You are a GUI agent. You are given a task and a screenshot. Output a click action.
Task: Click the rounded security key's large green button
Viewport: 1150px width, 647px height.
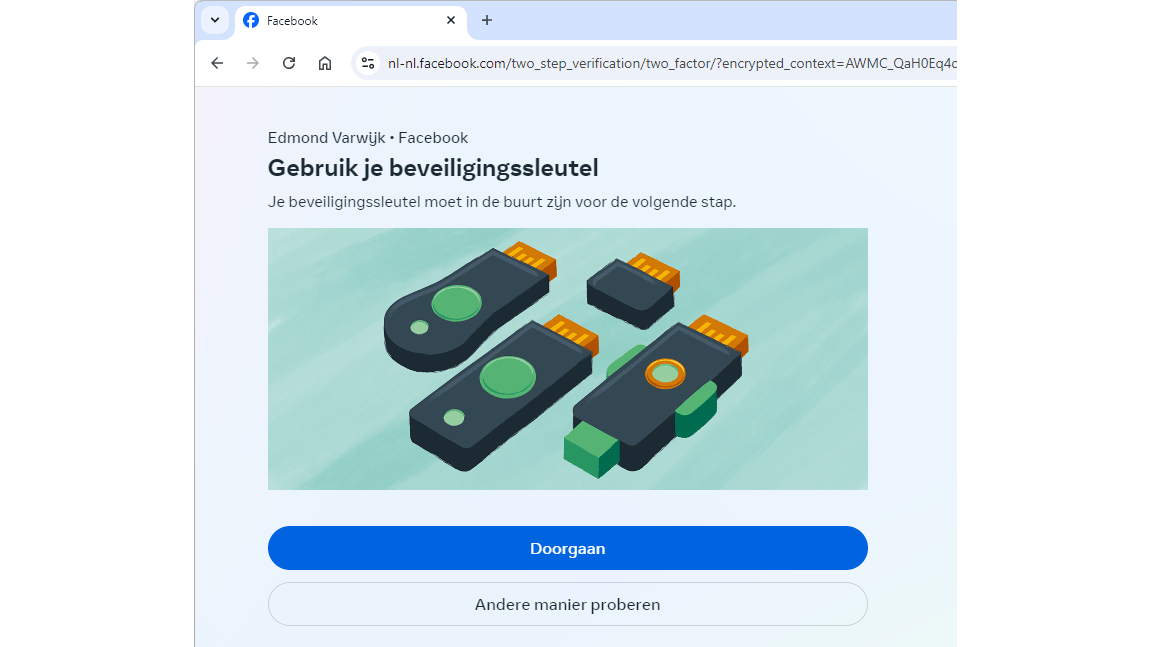click(456, 303)
